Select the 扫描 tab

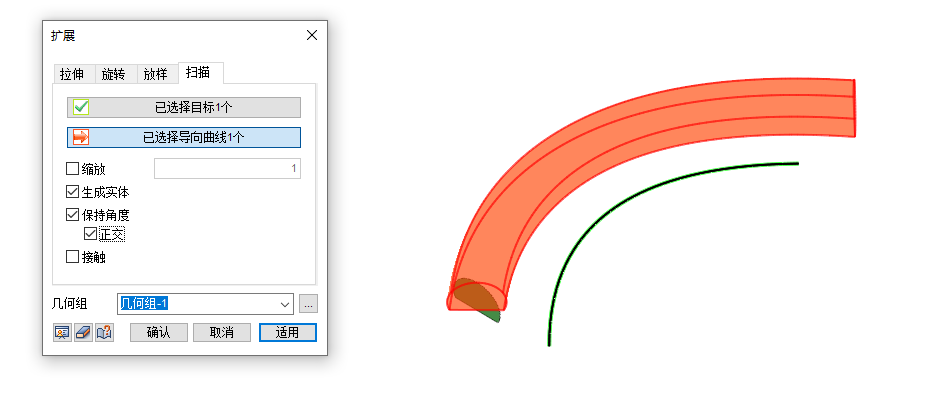point(199,72)
